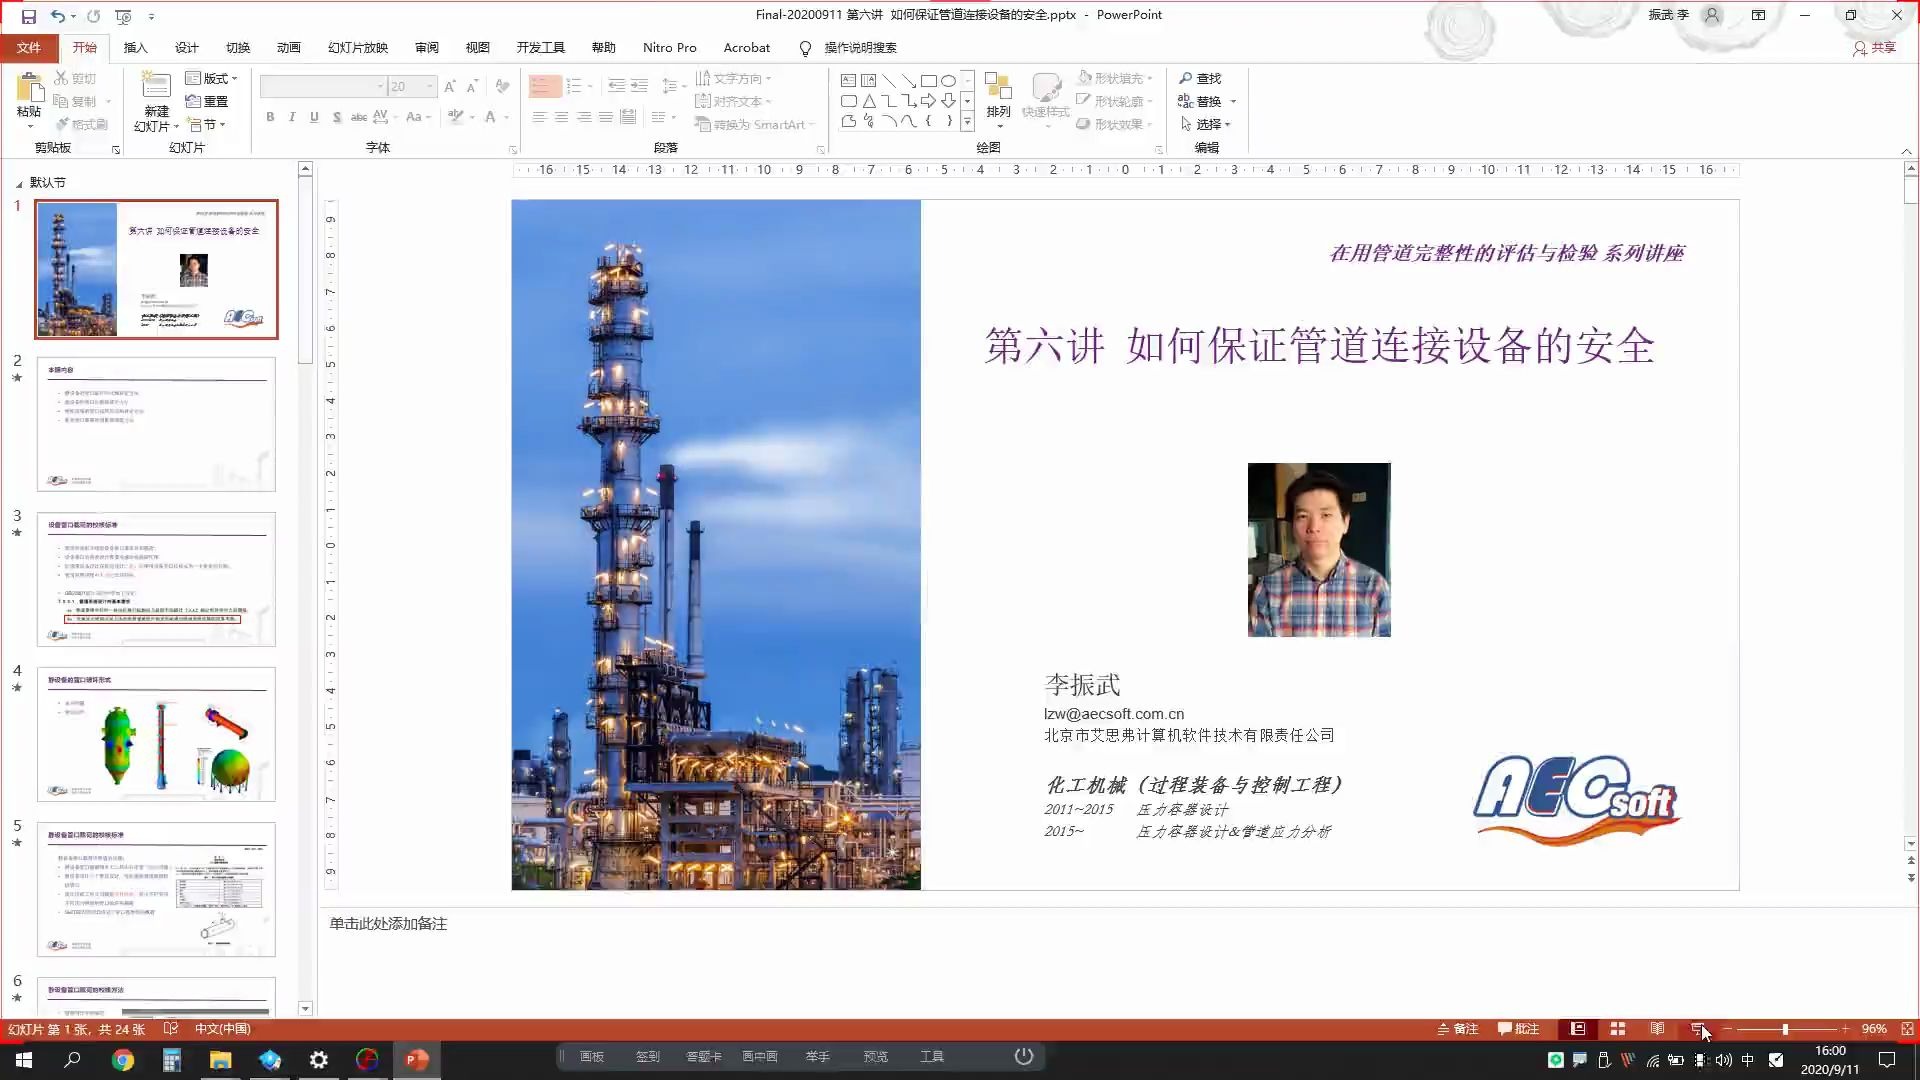This screenshot has width=1920, height=1080.
Task: Click Comments (批注) in status bar
Action: point(1518,1029)
